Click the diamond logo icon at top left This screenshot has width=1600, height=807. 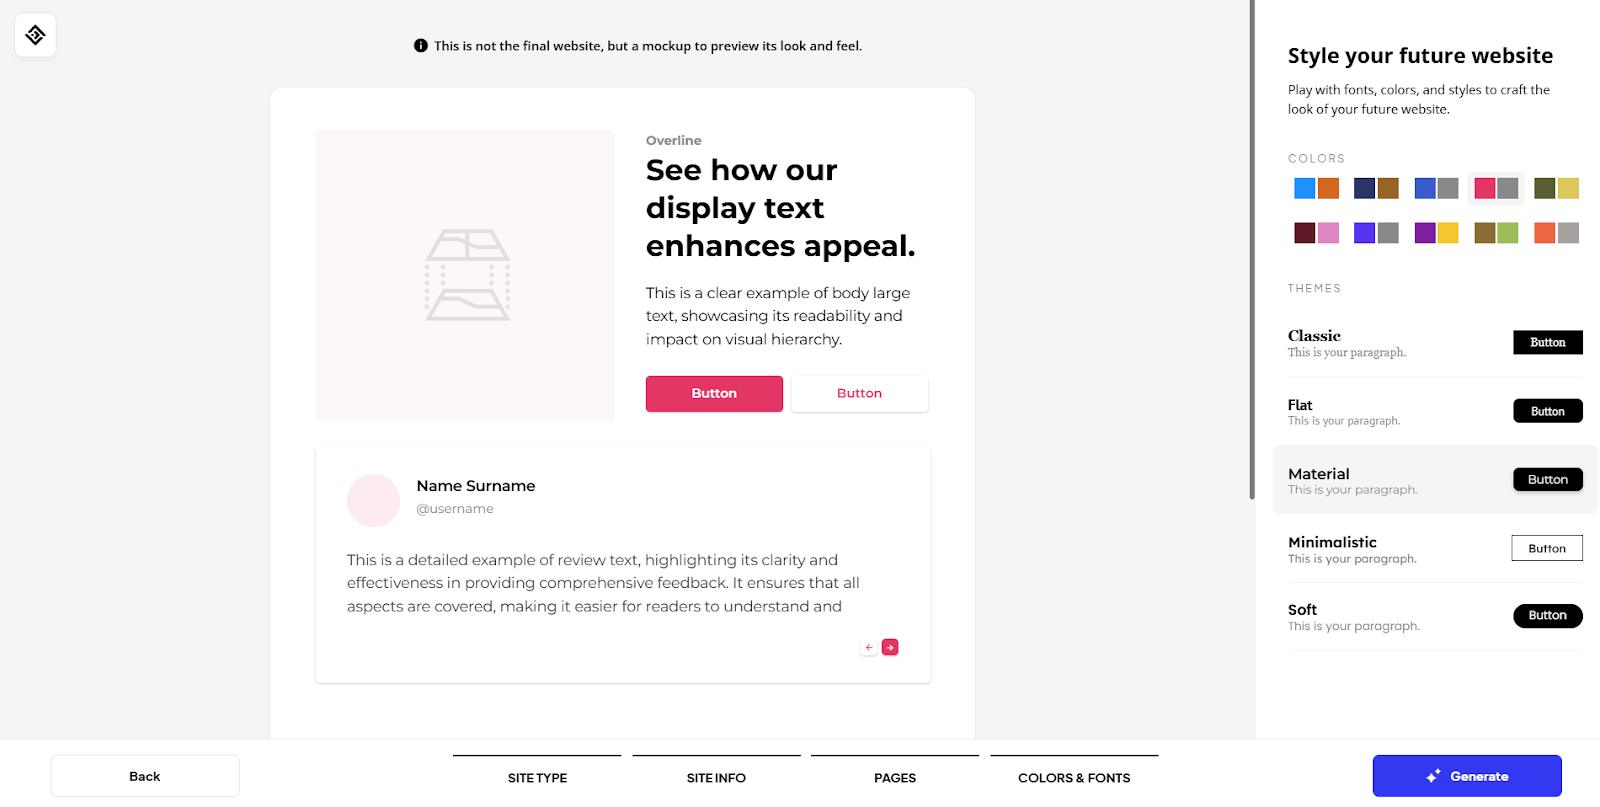click(35, 35)
